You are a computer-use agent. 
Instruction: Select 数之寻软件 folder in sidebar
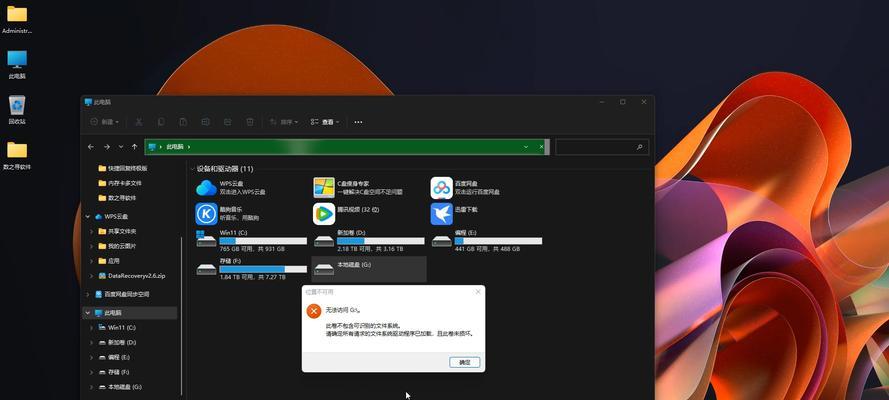tap(117, 198)
